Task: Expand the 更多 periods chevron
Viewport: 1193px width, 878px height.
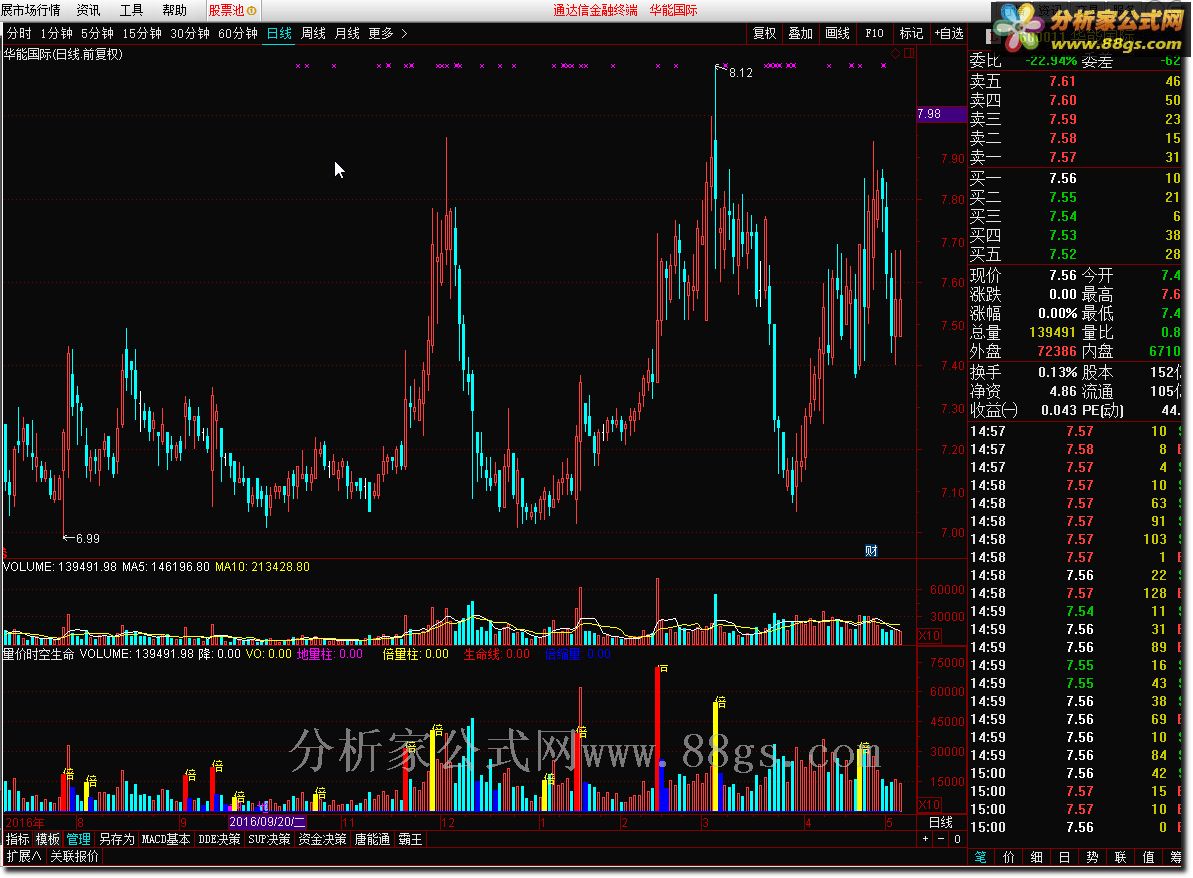Action: 404,33
